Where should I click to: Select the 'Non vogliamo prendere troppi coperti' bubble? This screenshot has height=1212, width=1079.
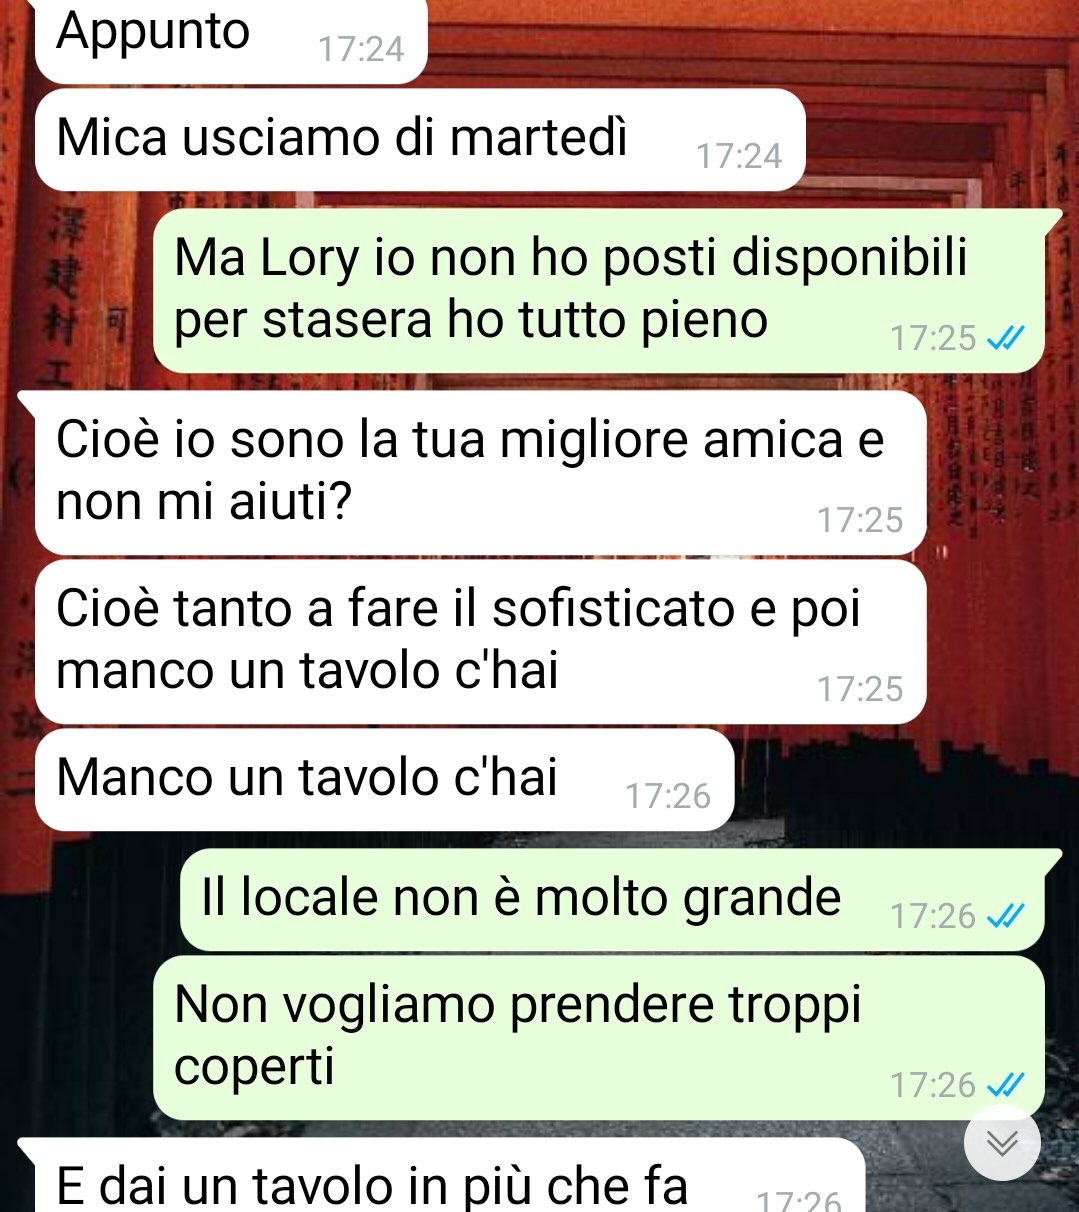coord(599,1037)
